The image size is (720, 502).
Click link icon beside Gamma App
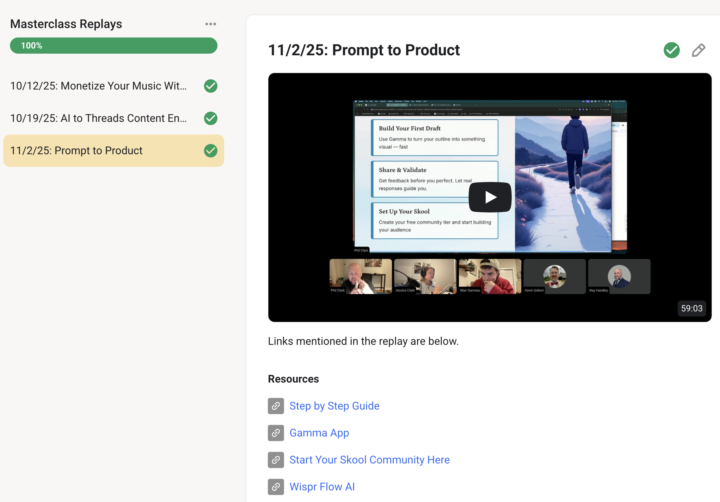click(276, 433)
